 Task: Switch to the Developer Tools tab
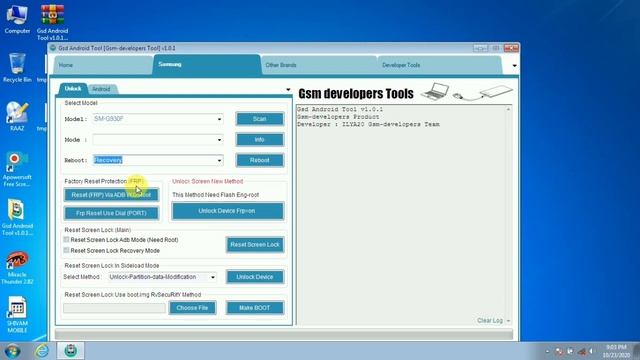(439, 65)
